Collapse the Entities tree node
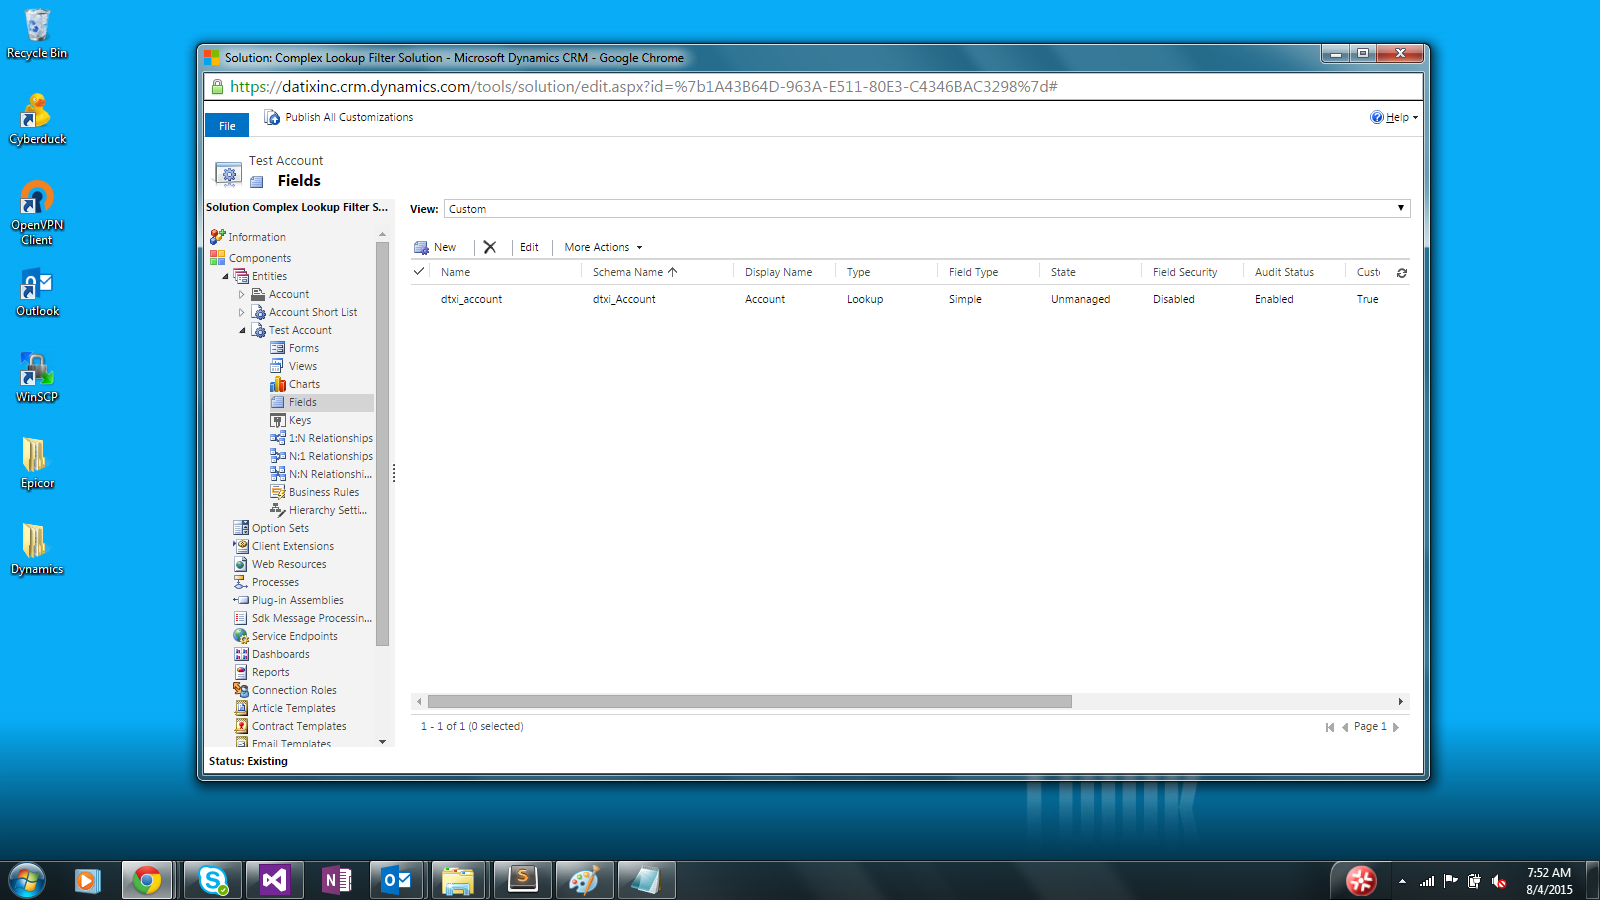This screenshot has width=1600, height=900. (225, 276)
